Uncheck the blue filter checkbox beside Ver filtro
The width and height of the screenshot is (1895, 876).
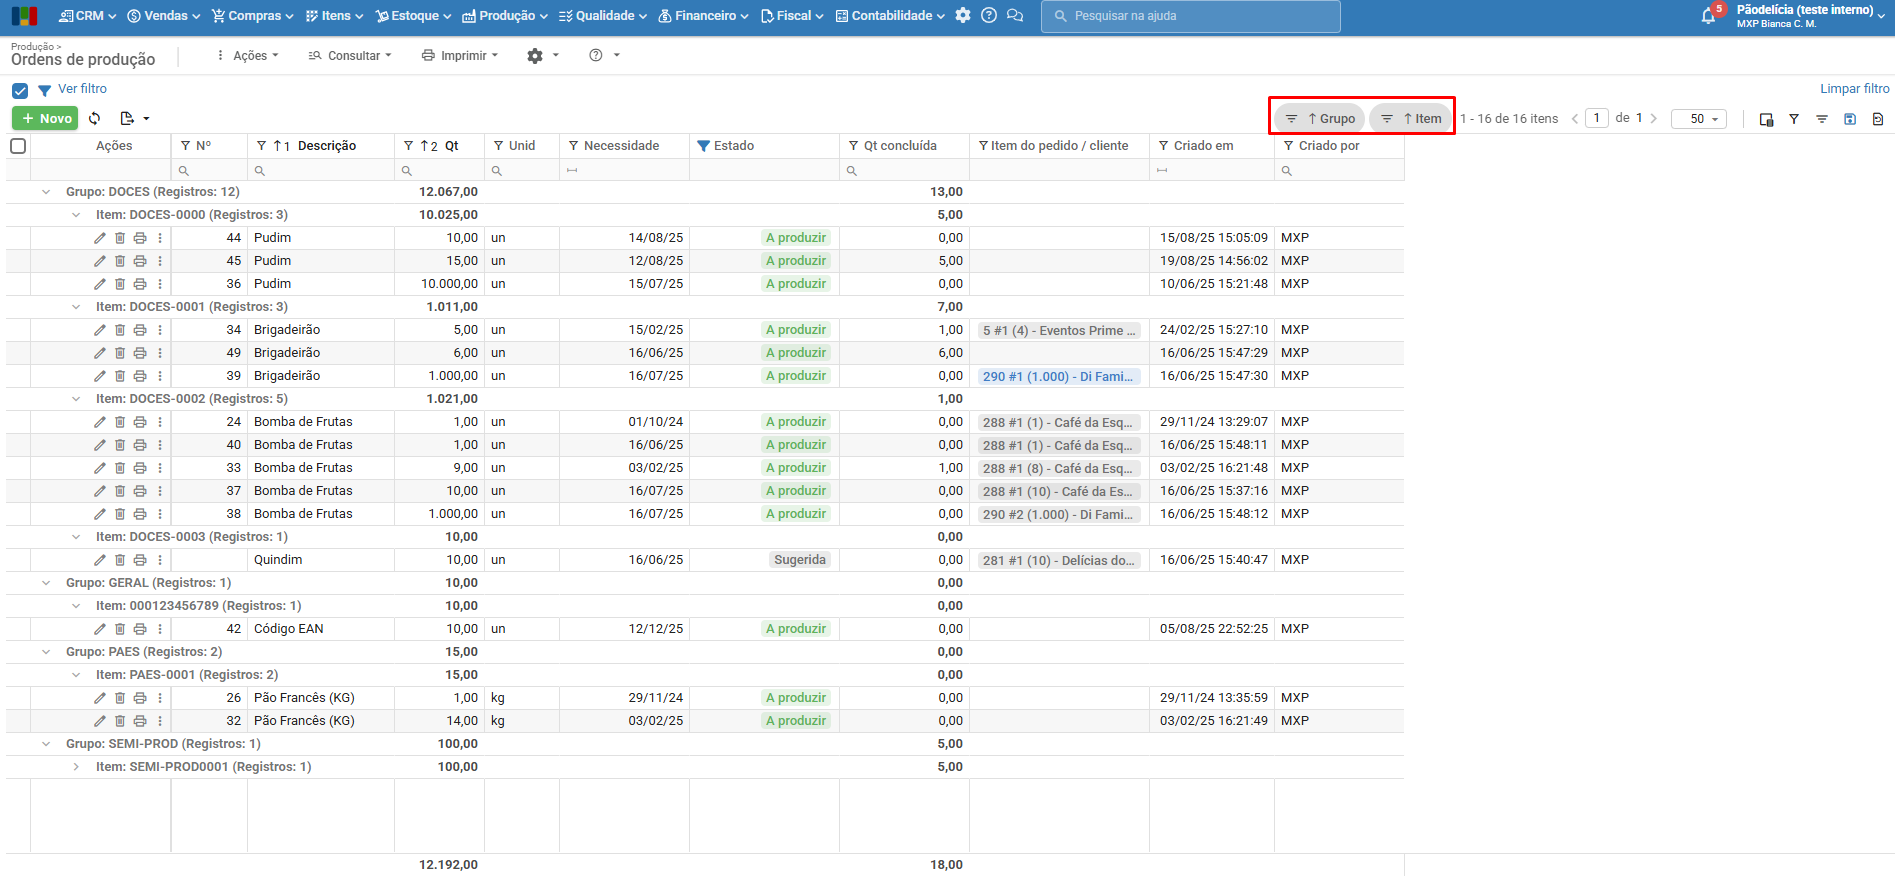(20, 90)
